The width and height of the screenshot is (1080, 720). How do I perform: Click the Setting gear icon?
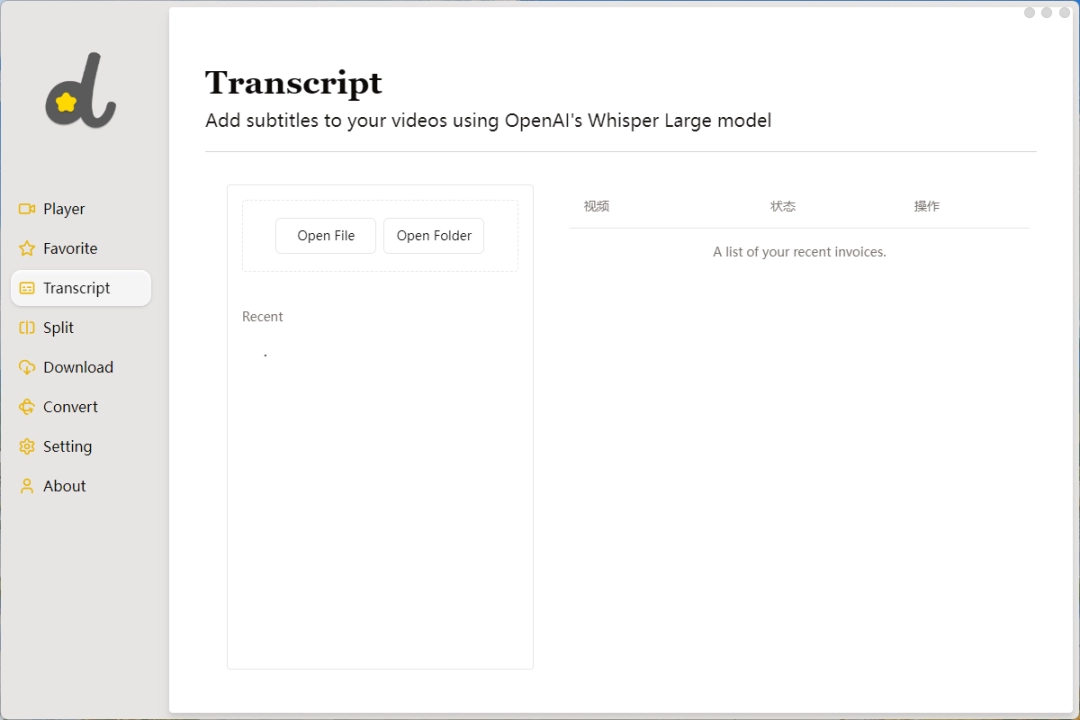(x=27, y=446)
